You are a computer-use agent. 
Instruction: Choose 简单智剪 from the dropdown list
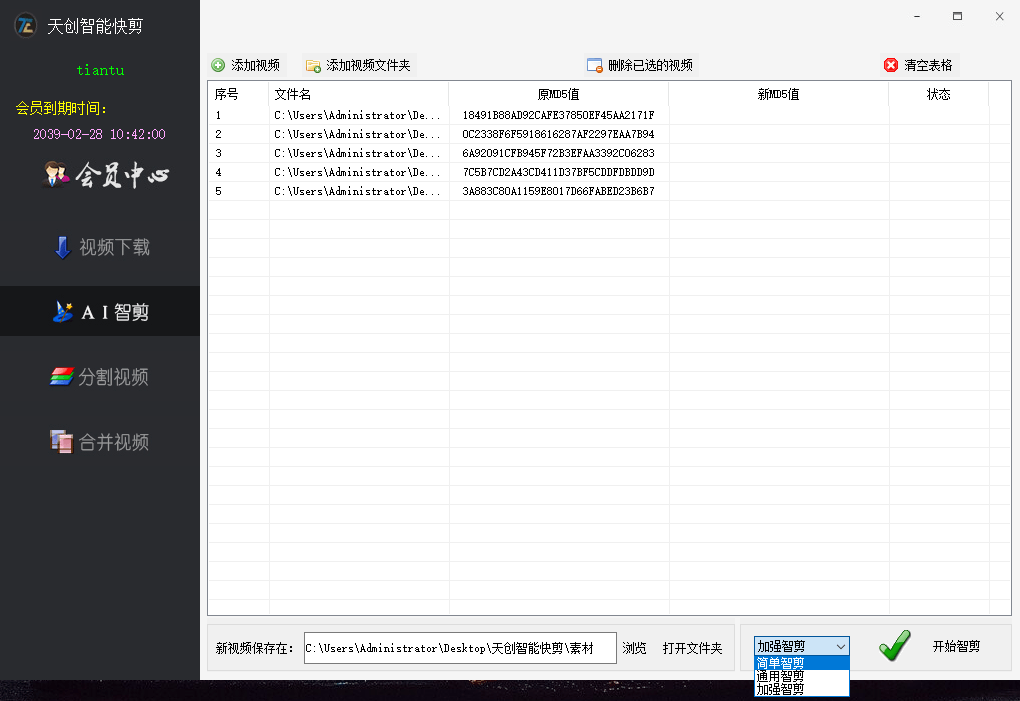(801, 663)
